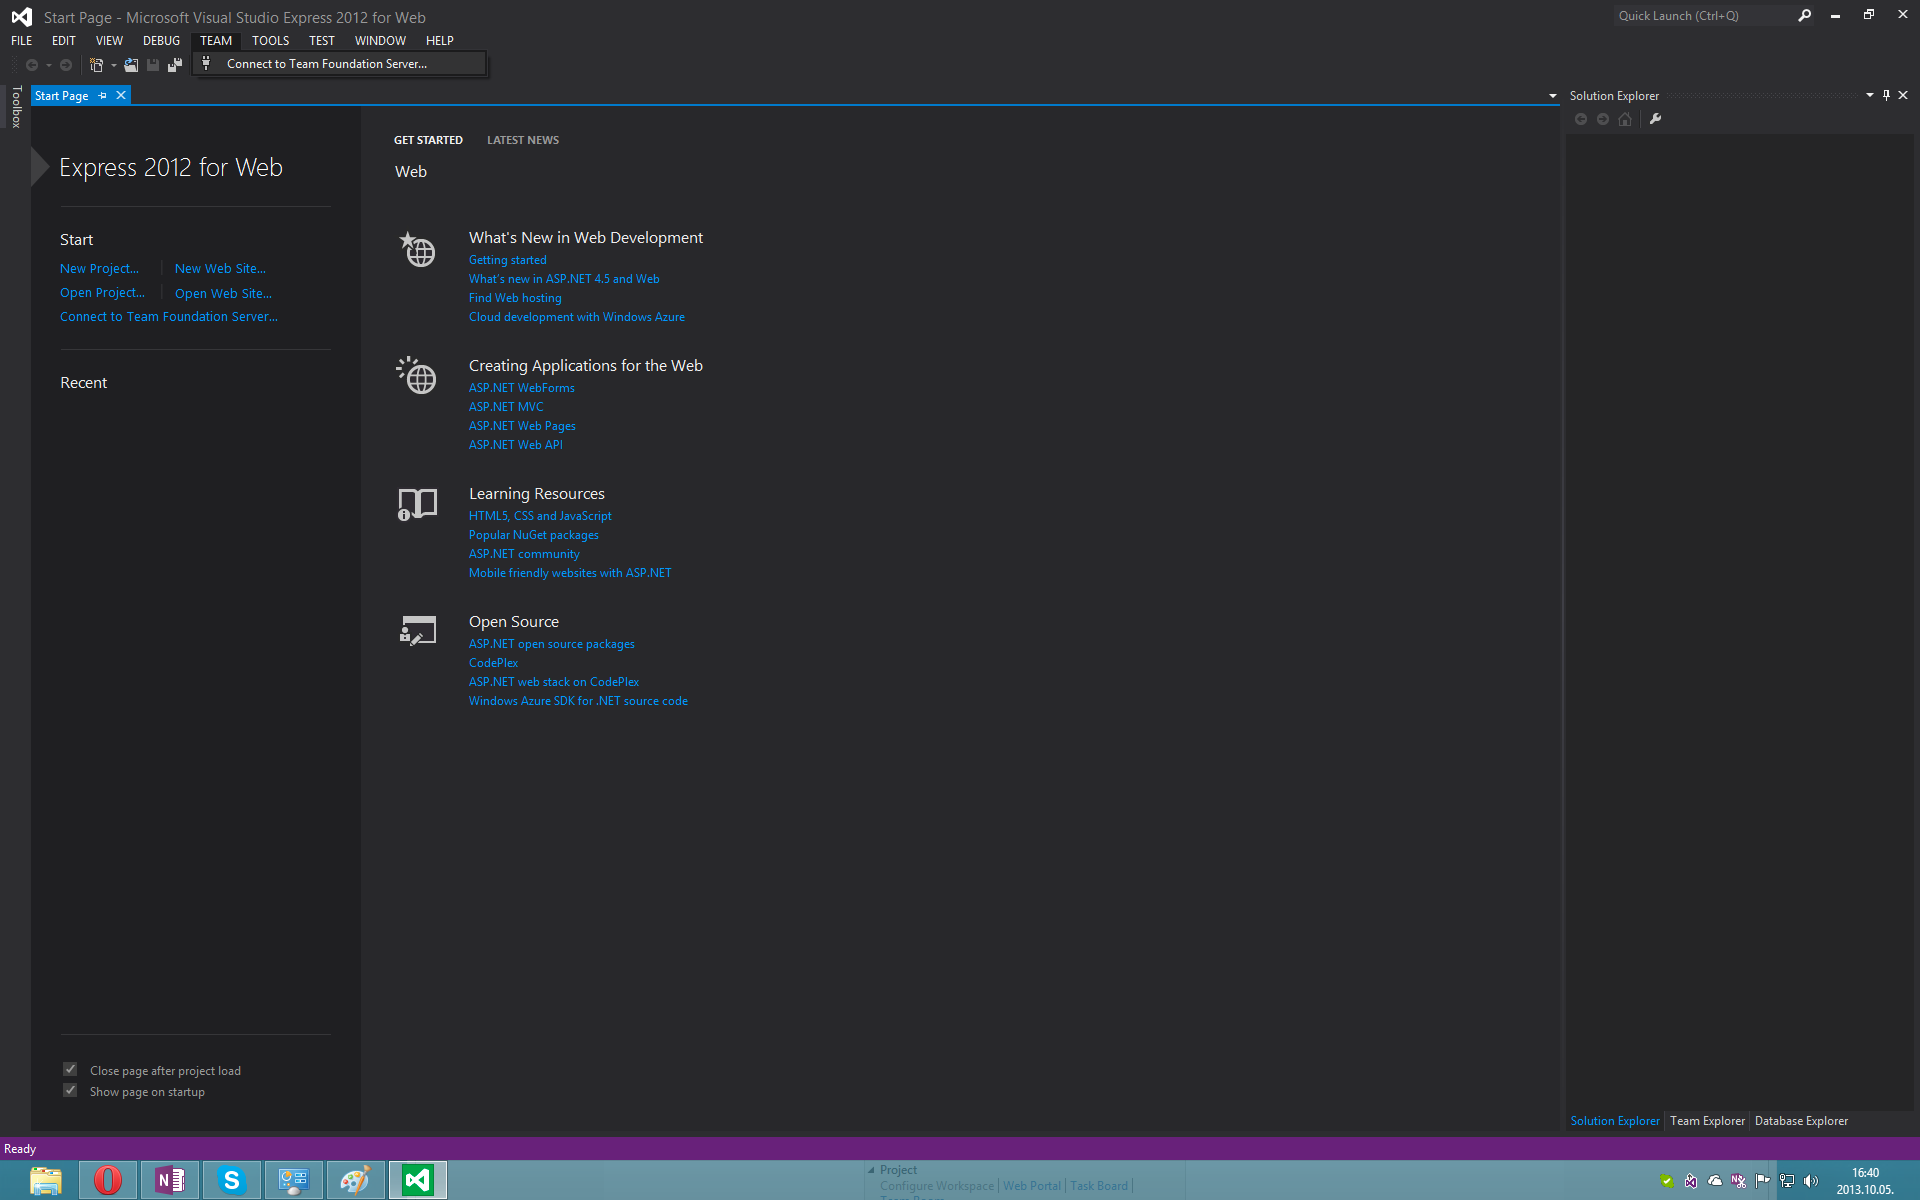Open Paint from the taskbar
The width and height of the screenshot is (1920, 1200).
click(x=356, y=1181)
